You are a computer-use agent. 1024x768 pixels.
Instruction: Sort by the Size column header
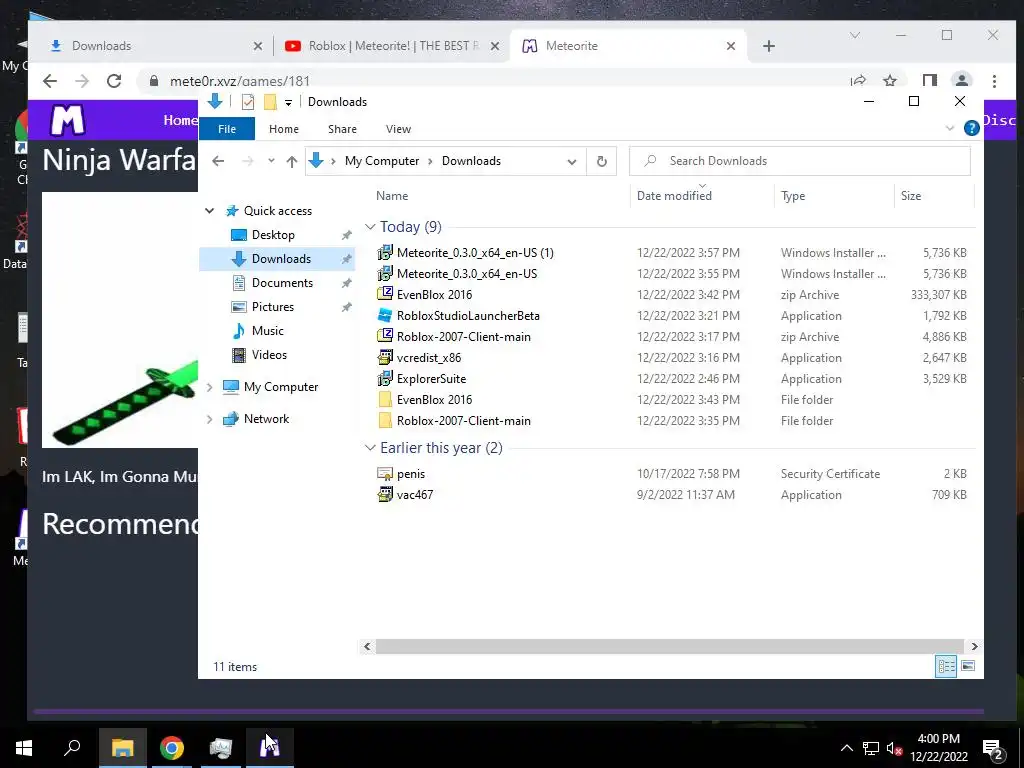[910, 195]
